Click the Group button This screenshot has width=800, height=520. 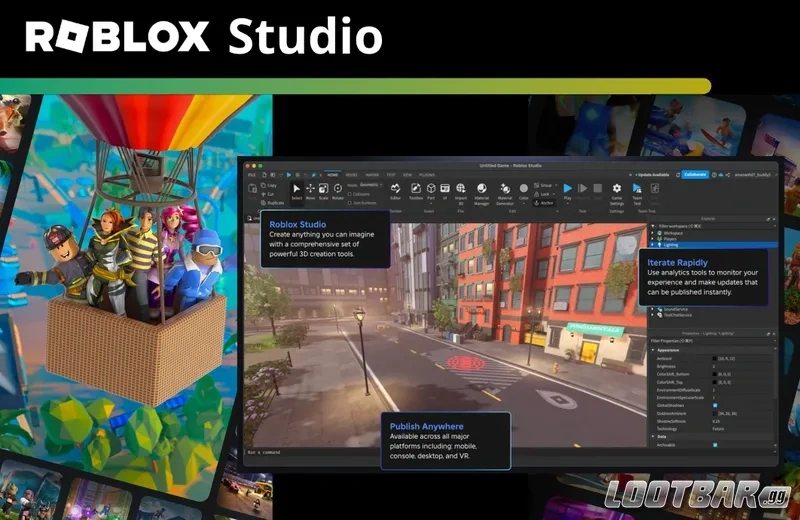[542, 185]
